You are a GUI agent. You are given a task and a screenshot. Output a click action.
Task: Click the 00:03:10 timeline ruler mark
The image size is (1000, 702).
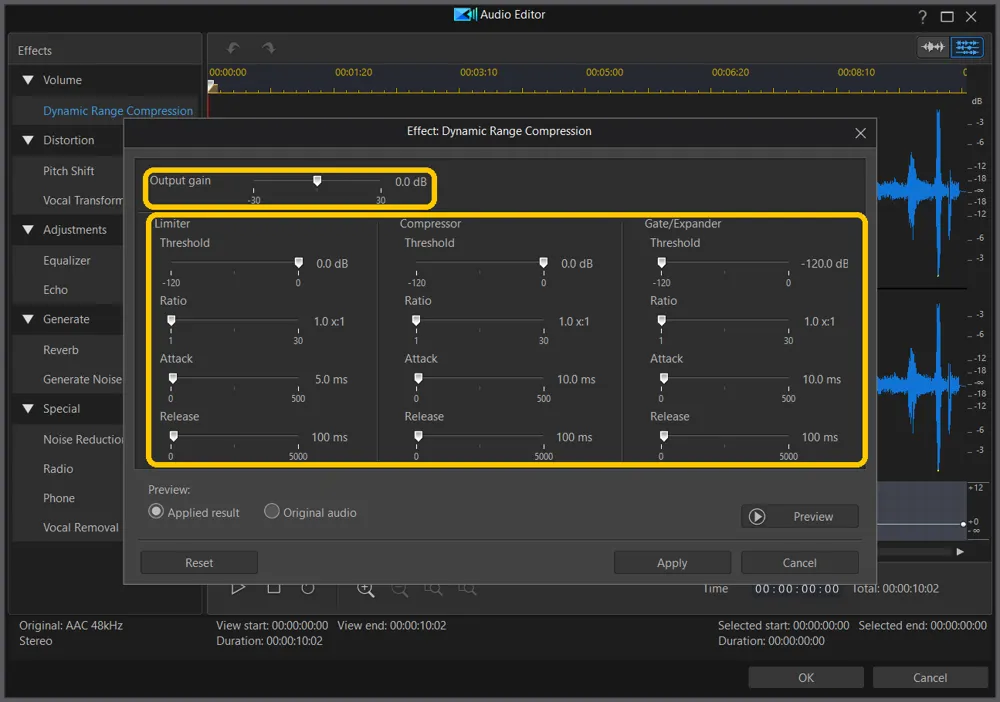(x=478, y=72)
